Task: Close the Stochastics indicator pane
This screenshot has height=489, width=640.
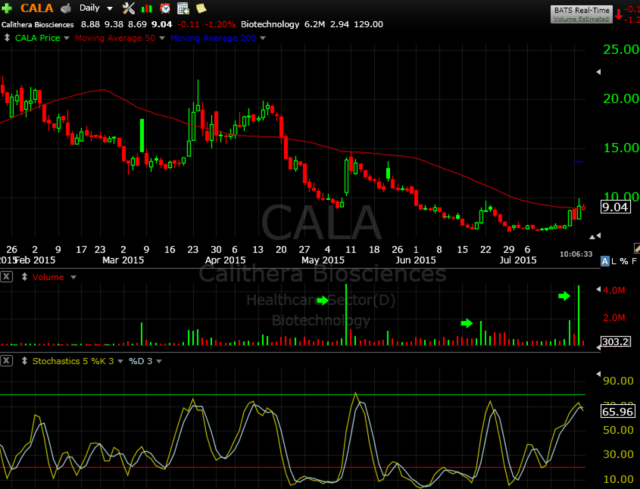Action: tap(8, 359)
